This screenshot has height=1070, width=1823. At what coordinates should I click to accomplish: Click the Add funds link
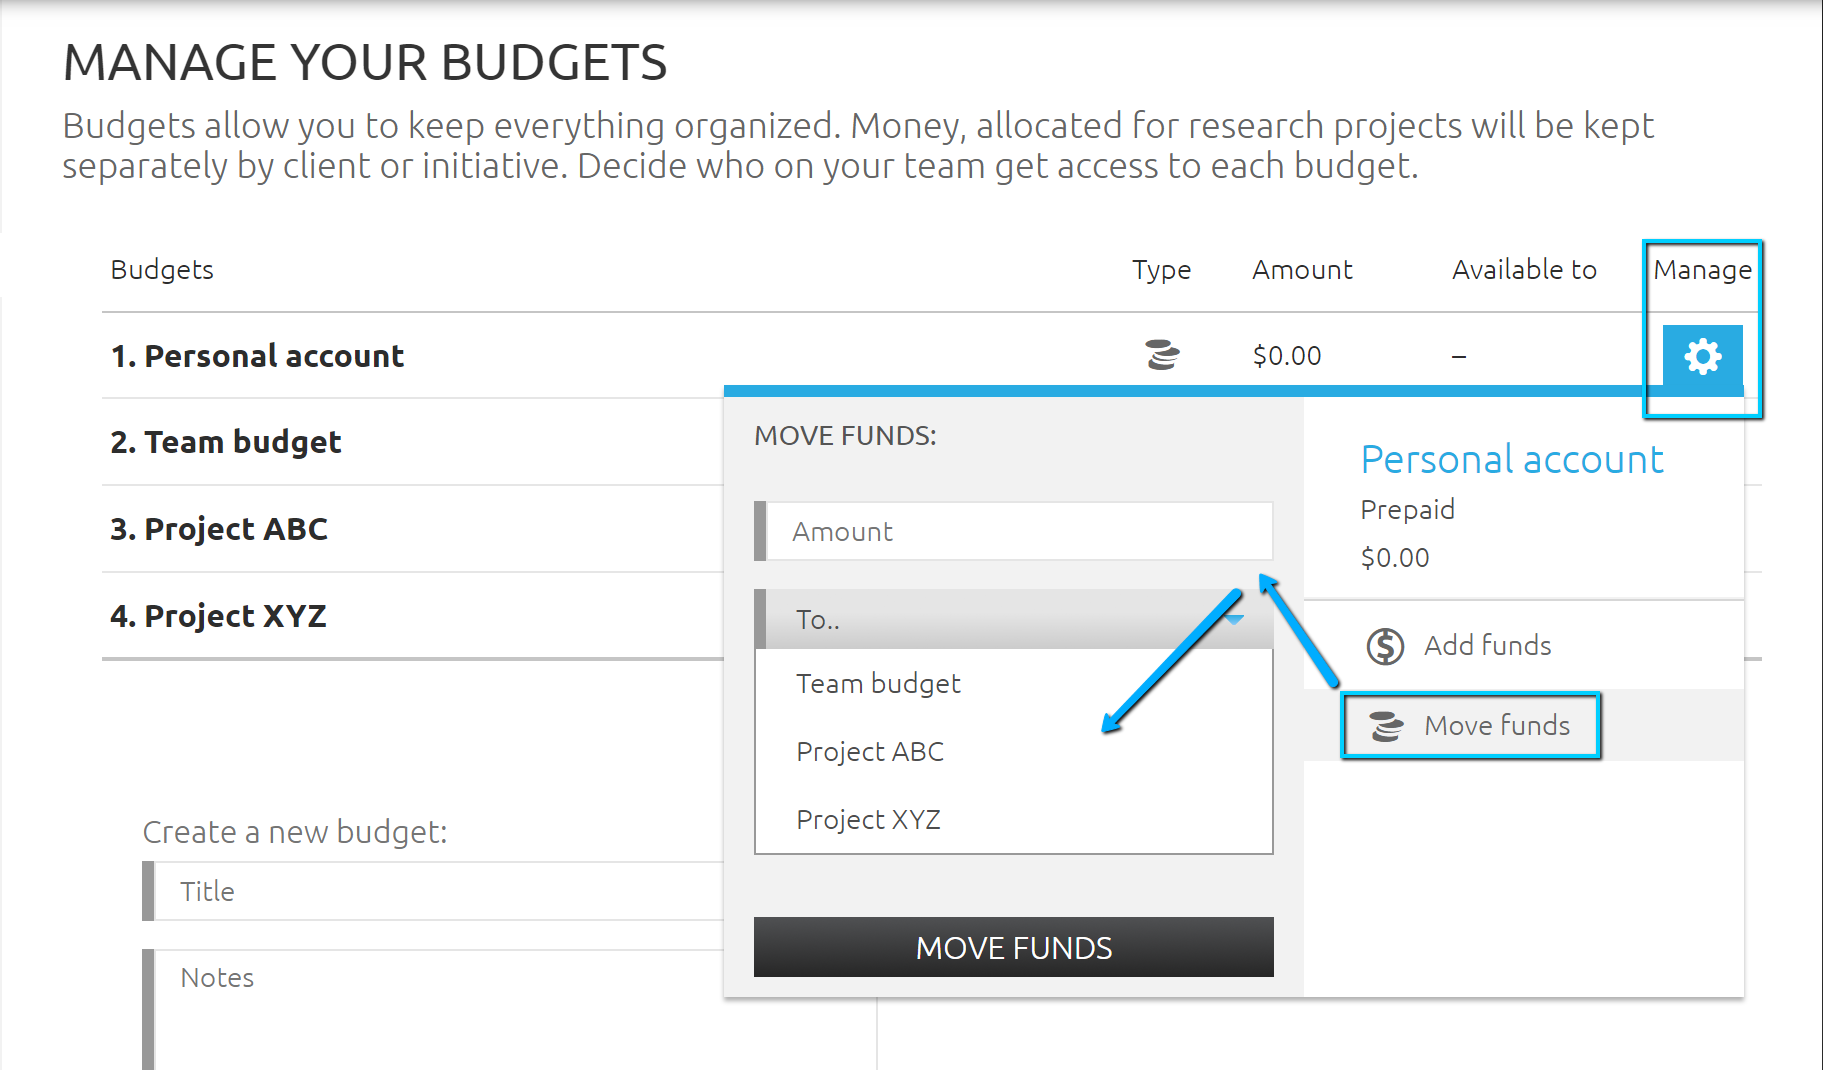tap(1487, 646)
